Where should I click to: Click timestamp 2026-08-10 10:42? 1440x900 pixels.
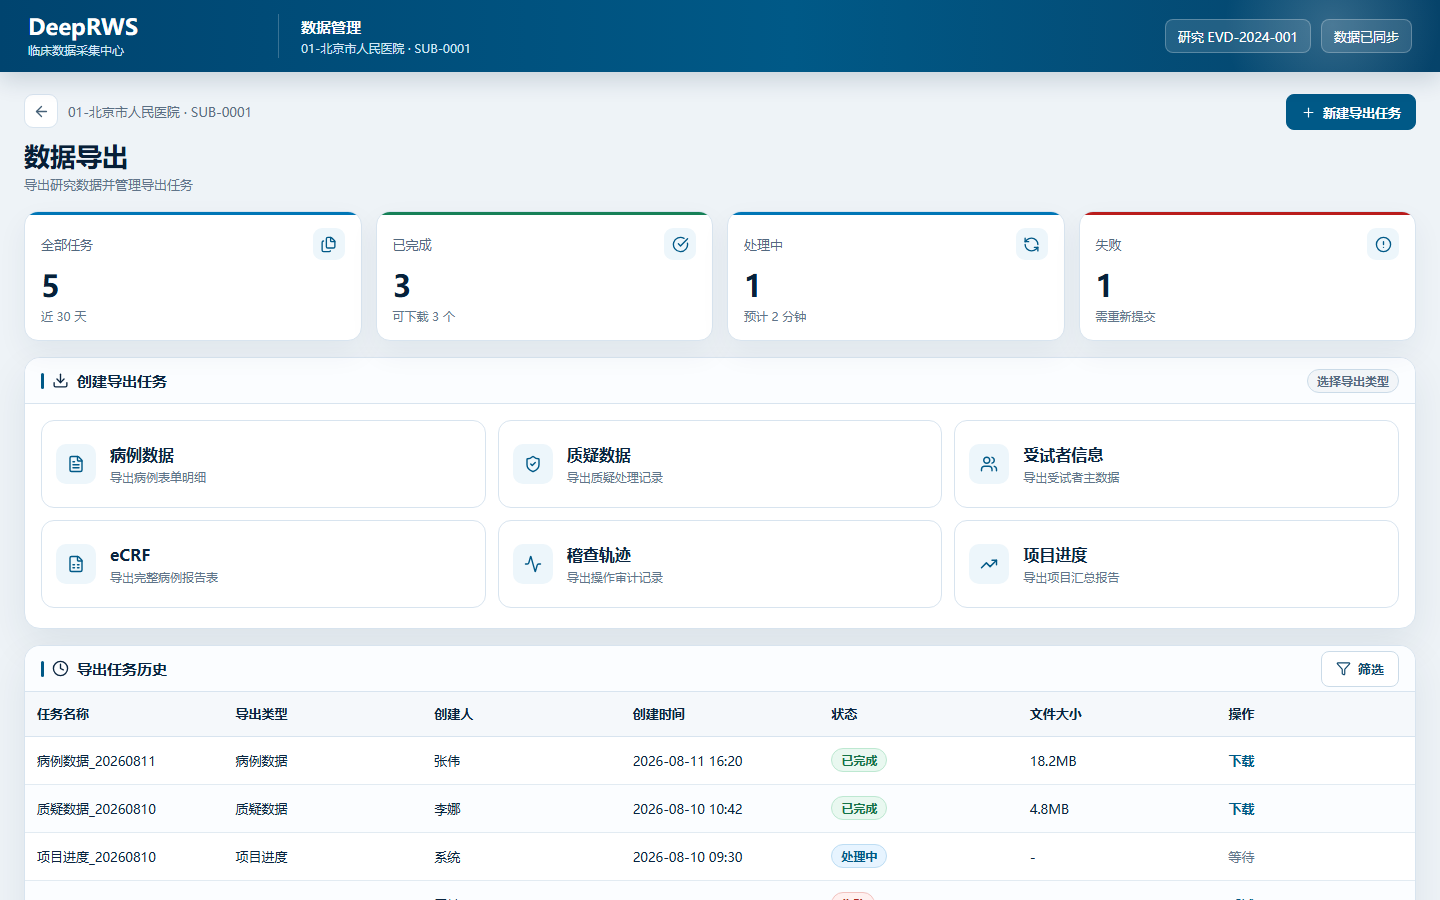point(688,809)
